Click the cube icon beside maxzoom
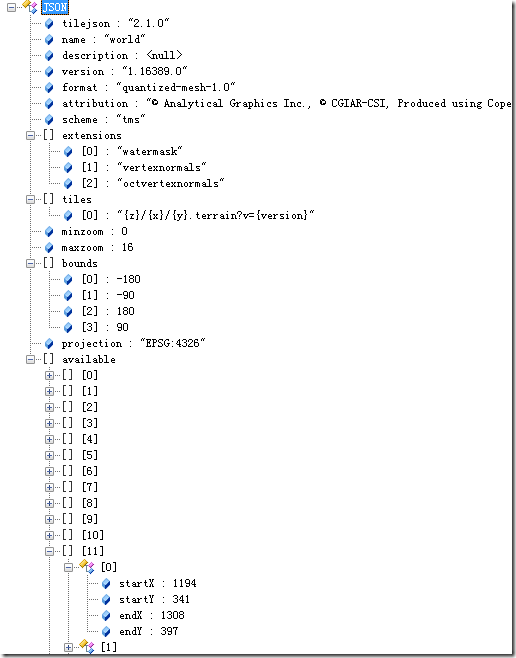Screen dimensions: 516x658 coord(49,247)
